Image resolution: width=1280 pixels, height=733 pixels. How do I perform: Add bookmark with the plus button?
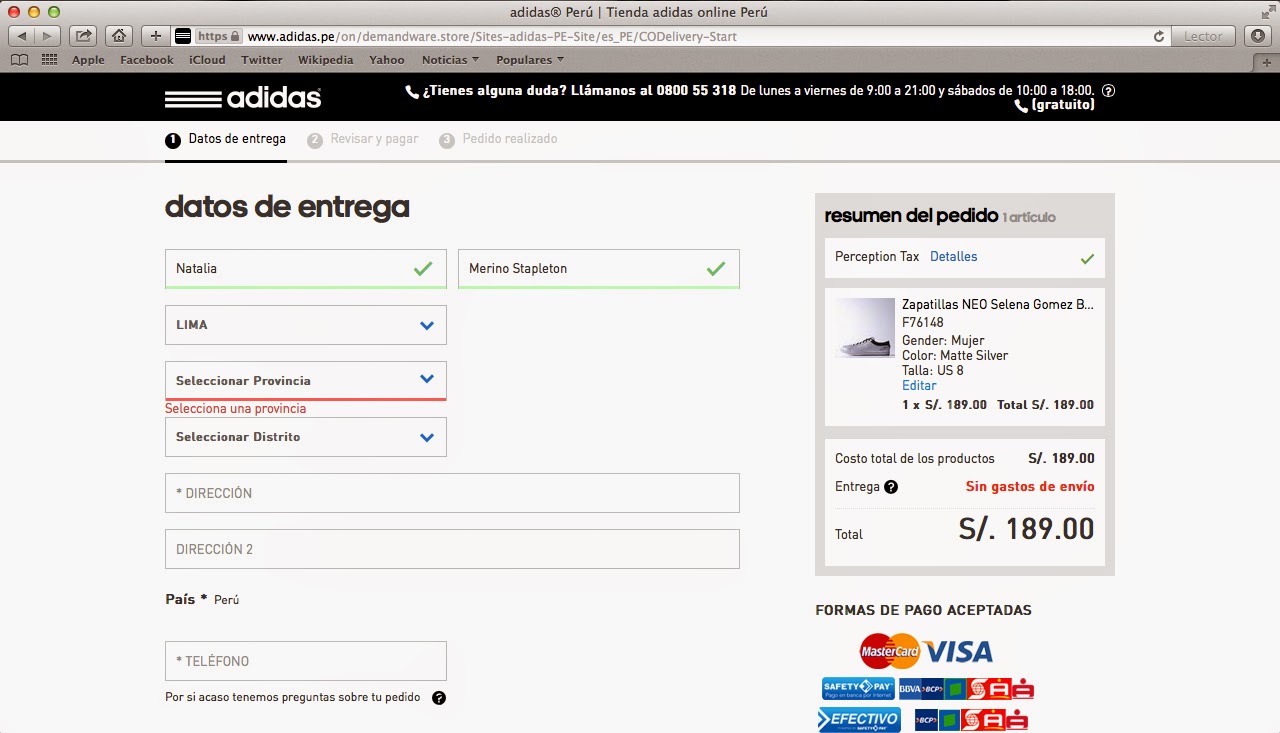coord(155,36)
